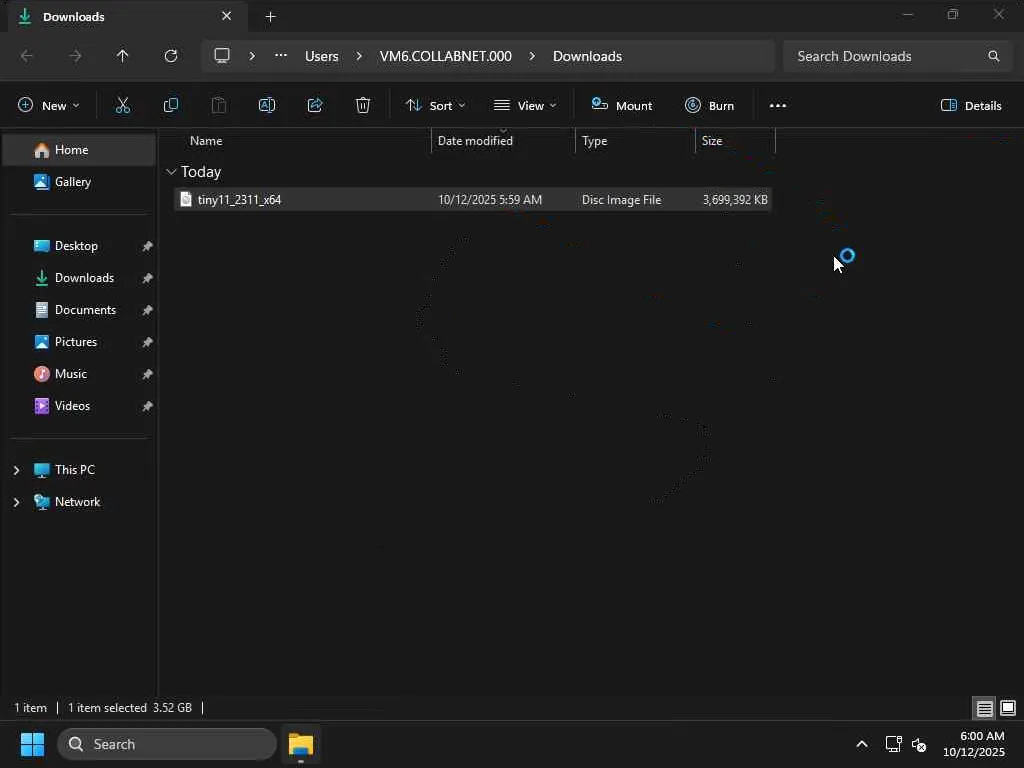This screenshot has width=1024, height=768.
Task: Open the Windows Start menu
Action: pos(32,744)
